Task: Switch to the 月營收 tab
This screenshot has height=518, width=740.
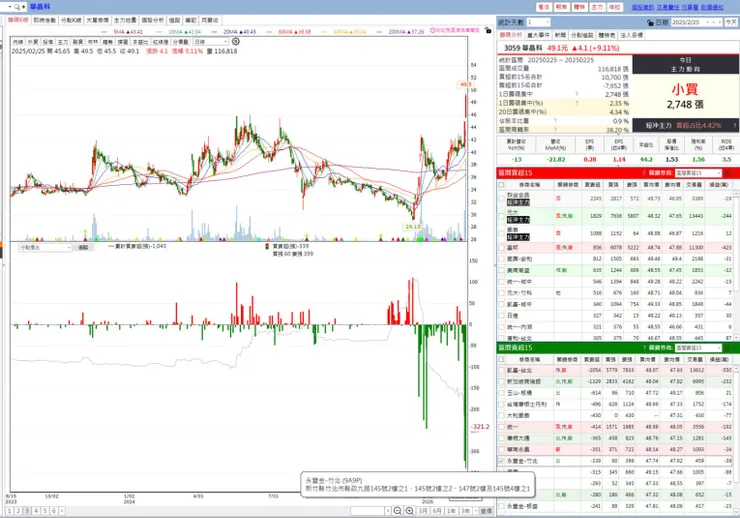Action: [210, 20]
